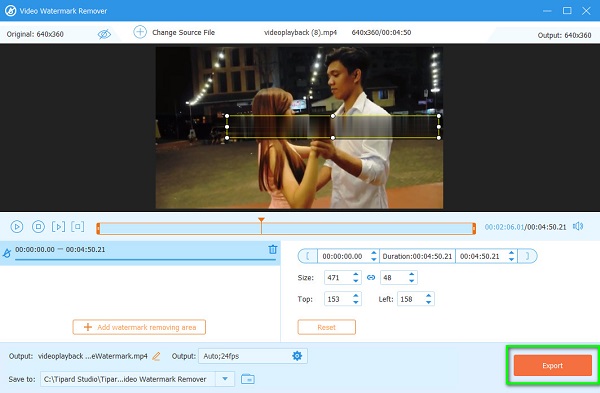Open the save folder icon
The width and height of the screenshot is (600, 393).
point(248,379)
